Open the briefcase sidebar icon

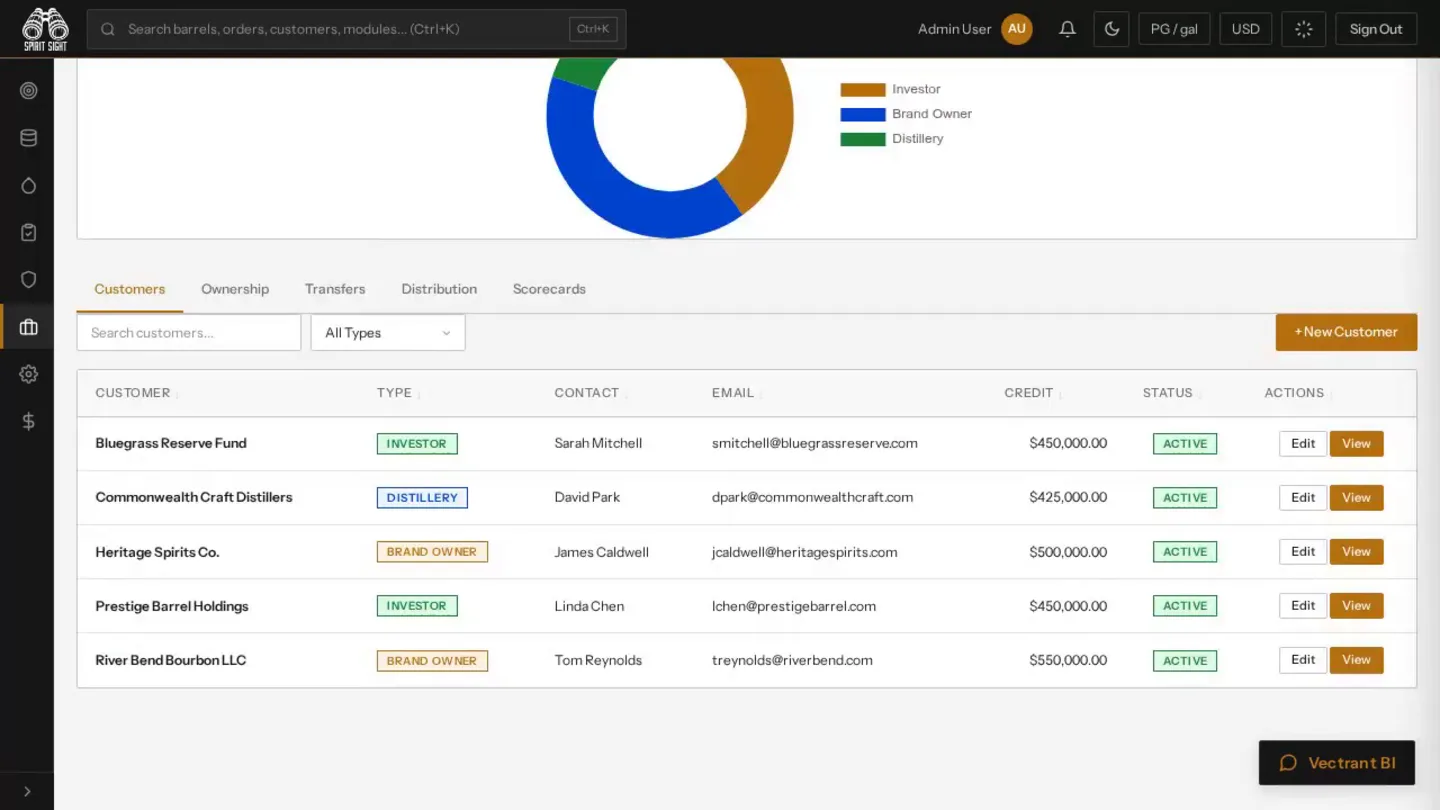click(x=28, y=327)
